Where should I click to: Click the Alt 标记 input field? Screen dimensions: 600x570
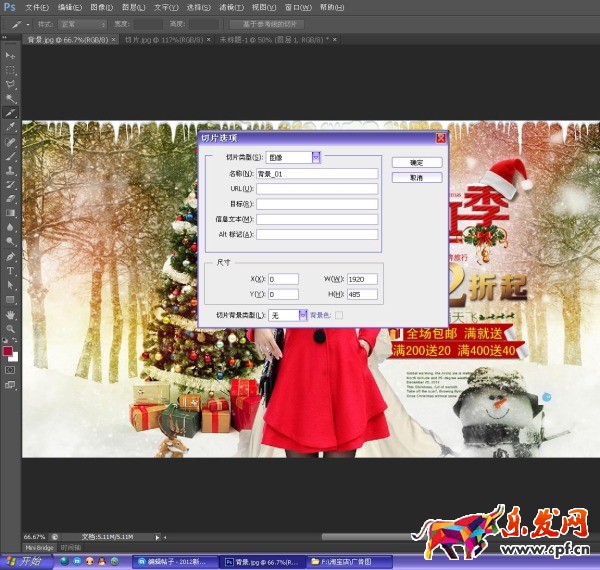pyautogui.click(x=317, y=235)
